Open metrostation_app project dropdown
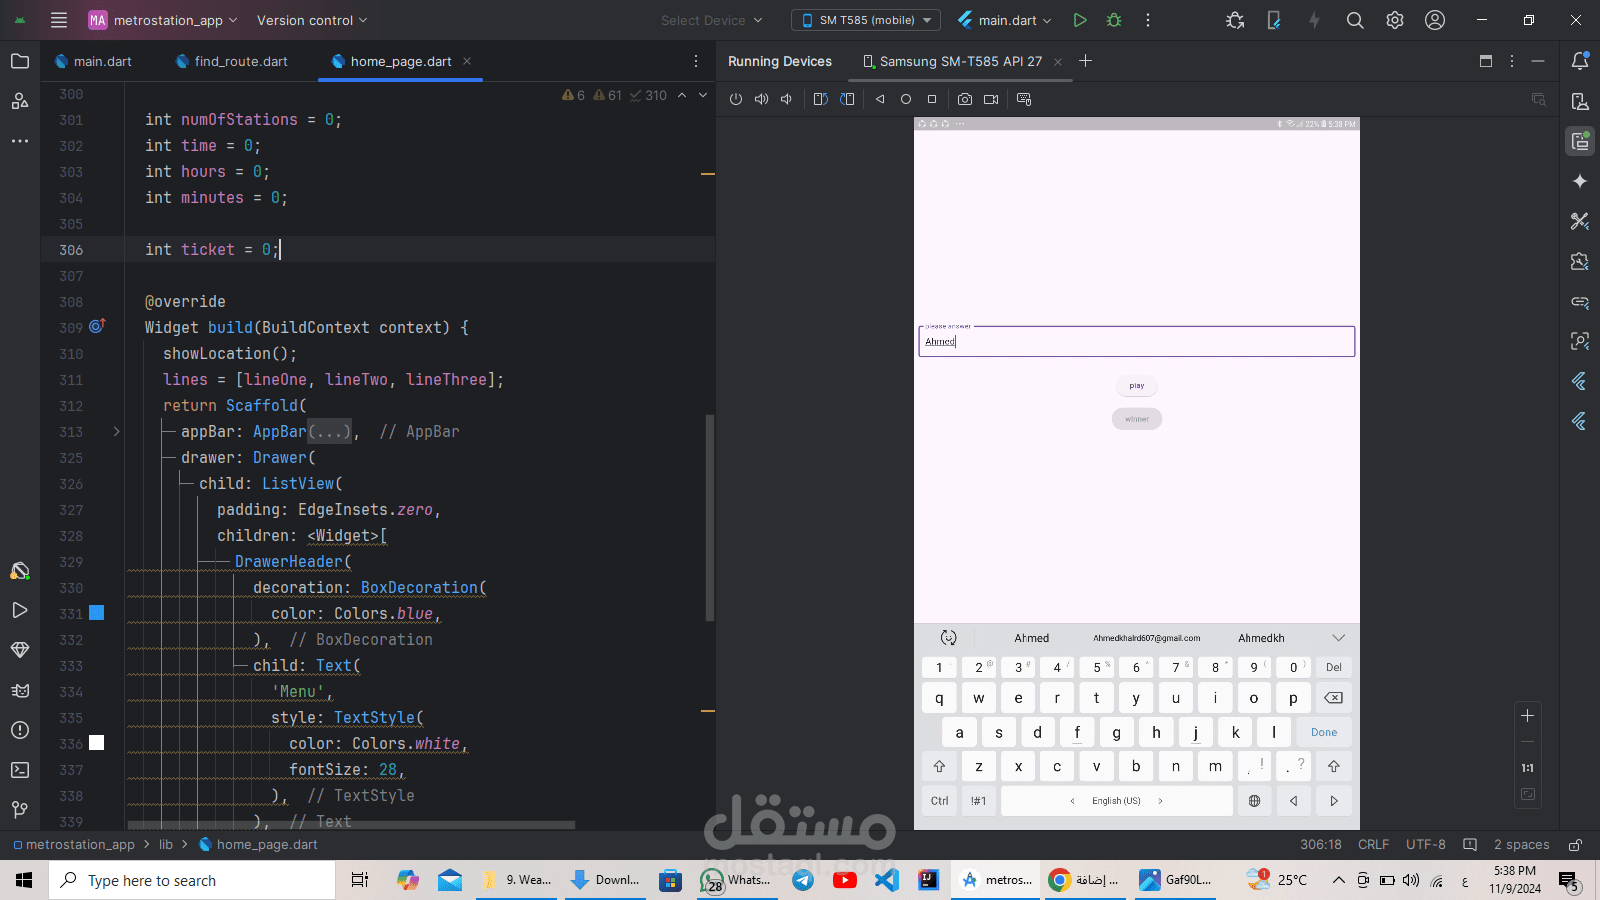This screenshot has height=900, width=1600. click(163, 20)
